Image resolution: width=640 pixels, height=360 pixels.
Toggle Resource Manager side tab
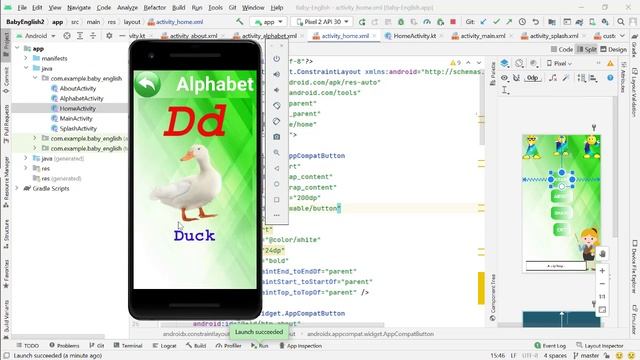[x=6, y=182]
